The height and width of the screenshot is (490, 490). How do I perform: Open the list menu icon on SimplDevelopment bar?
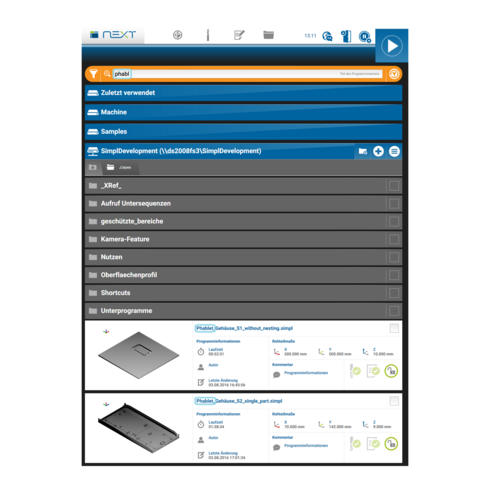[x=394, y=151]
